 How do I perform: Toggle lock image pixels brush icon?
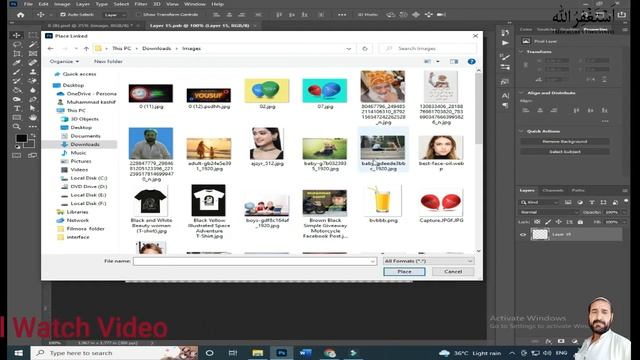point(548,222)
